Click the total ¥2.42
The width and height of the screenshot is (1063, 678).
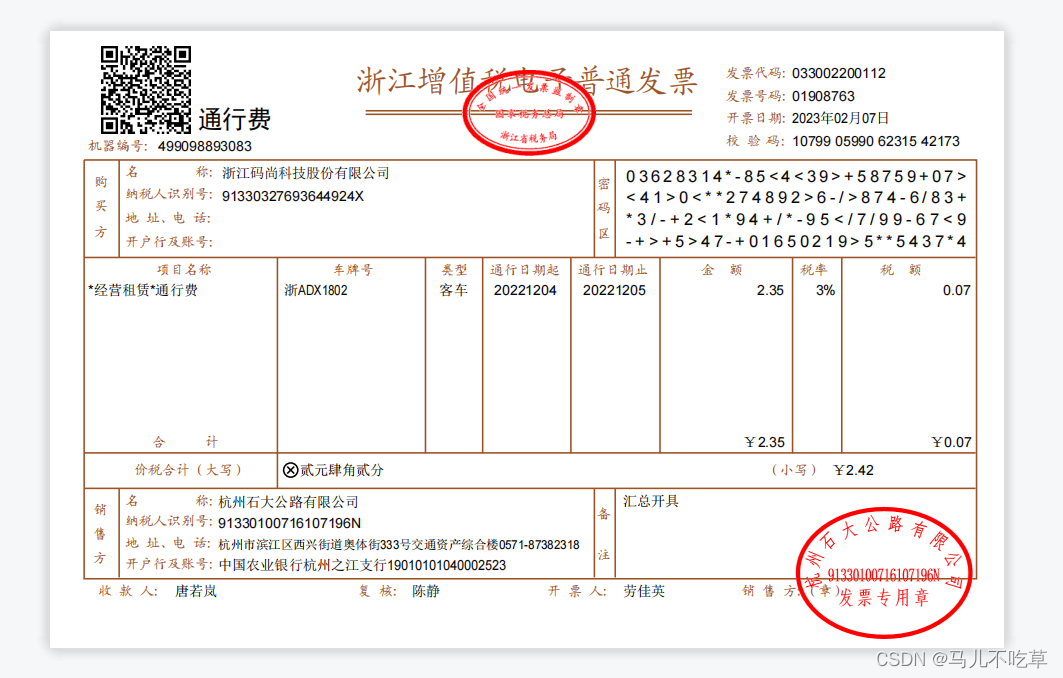[854, 471]
